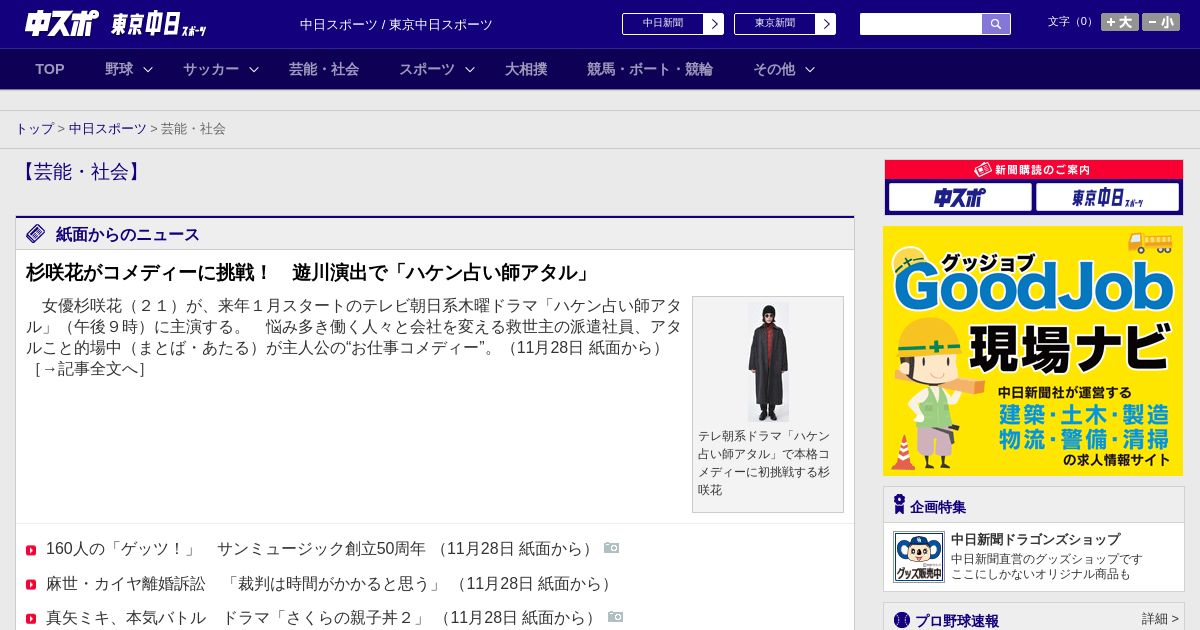Open the 真矢ミキ、本気バトル article link
This screenshot has width=1200, height=630.
323,618
